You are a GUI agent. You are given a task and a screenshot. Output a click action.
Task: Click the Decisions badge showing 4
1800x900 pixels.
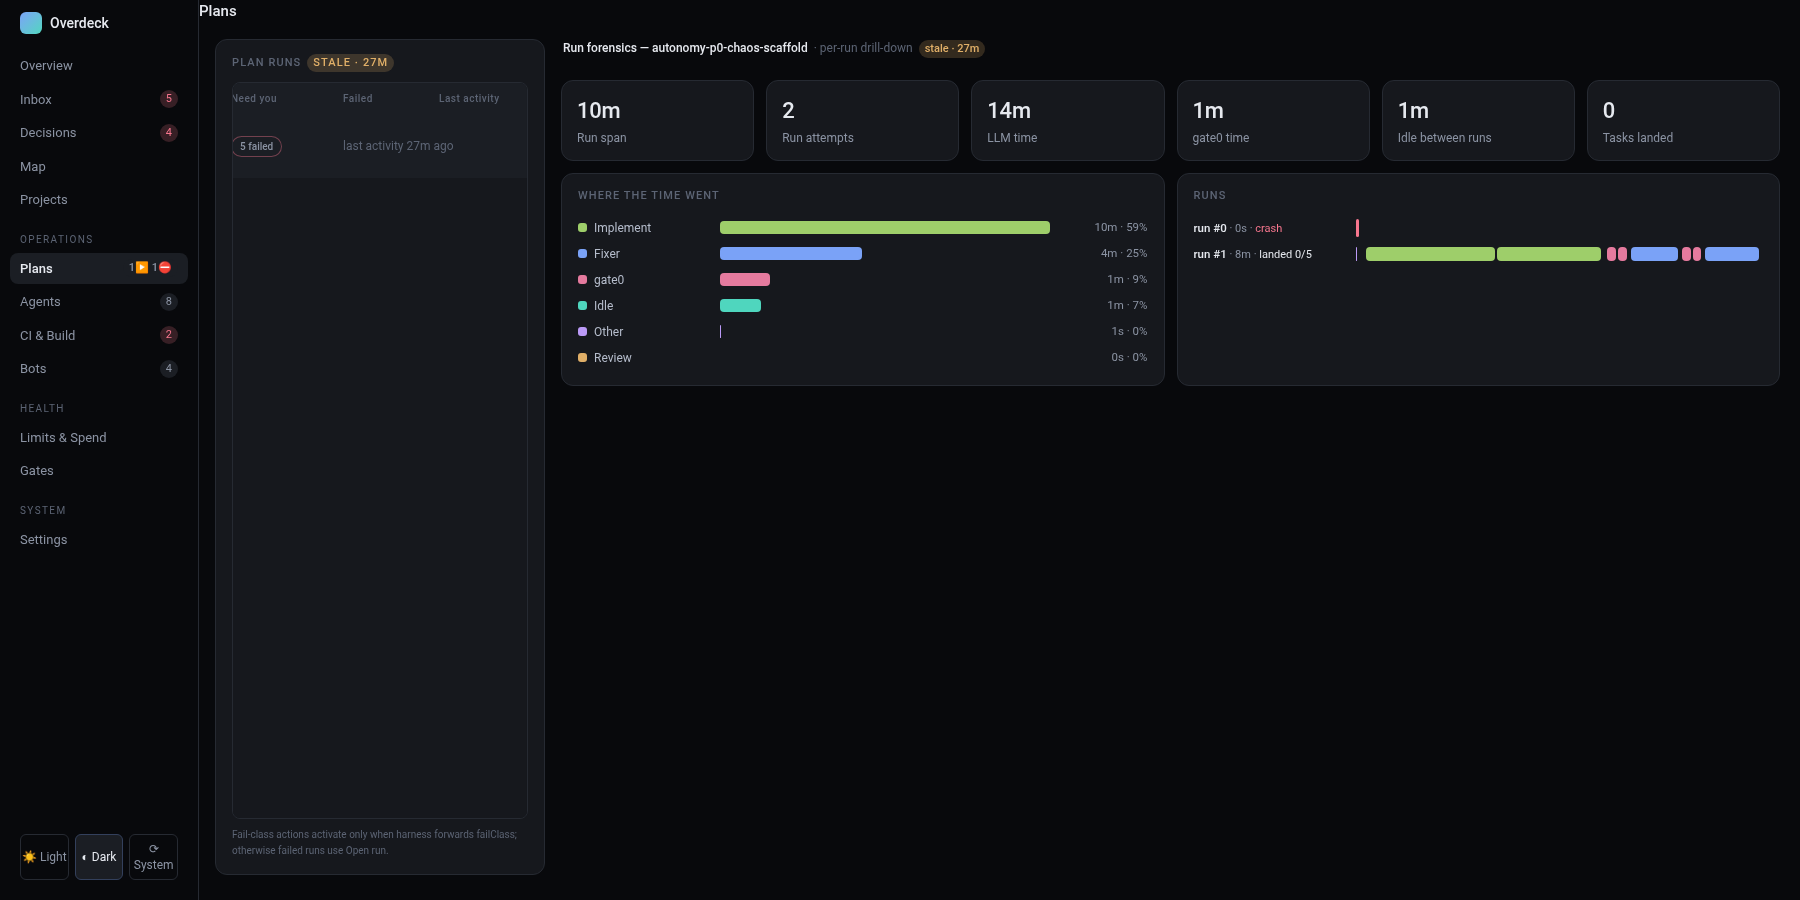169,132
